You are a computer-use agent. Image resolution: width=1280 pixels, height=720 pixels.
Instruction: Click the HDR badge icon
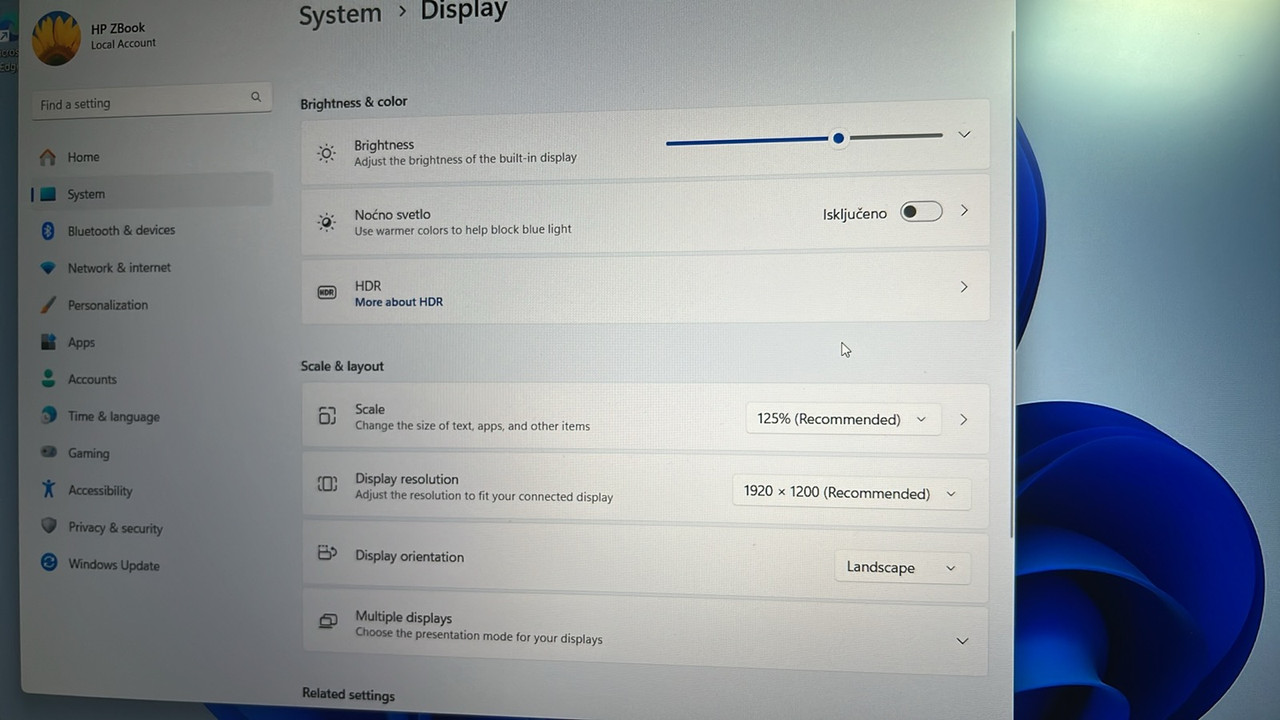pos(326,292)
